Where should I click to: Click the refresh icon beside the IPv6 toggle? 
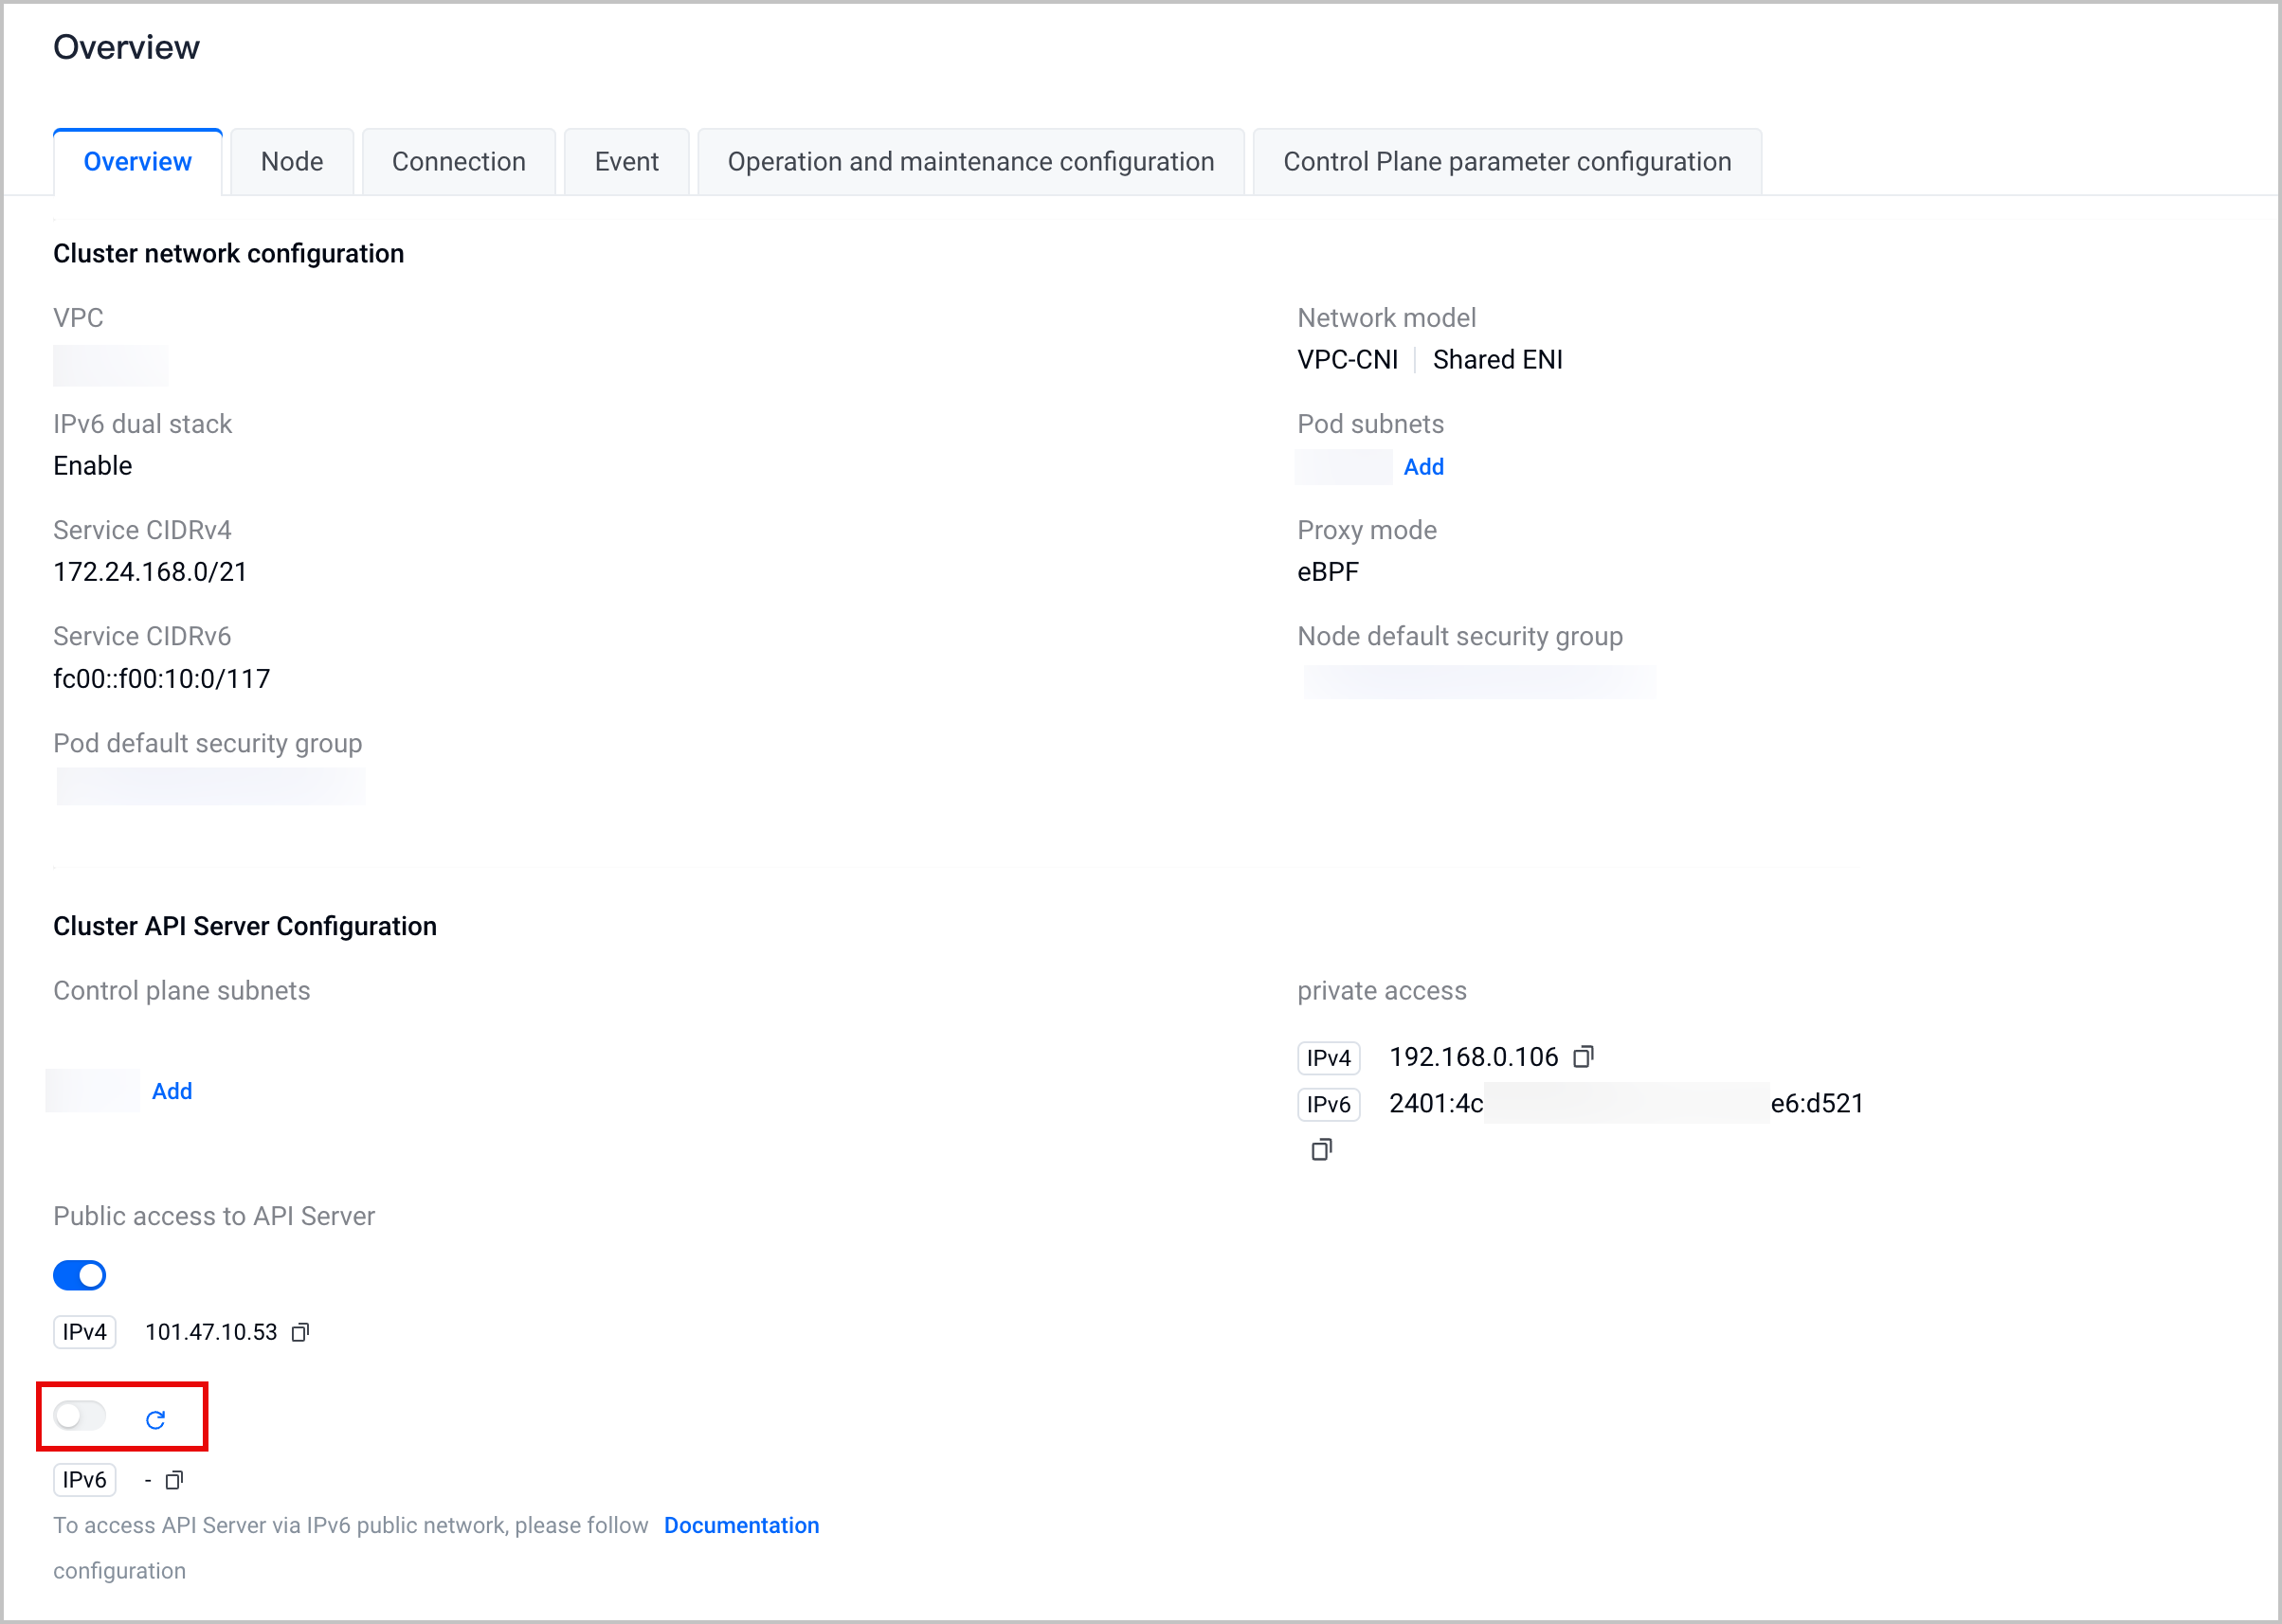(x=155, y=1420)
